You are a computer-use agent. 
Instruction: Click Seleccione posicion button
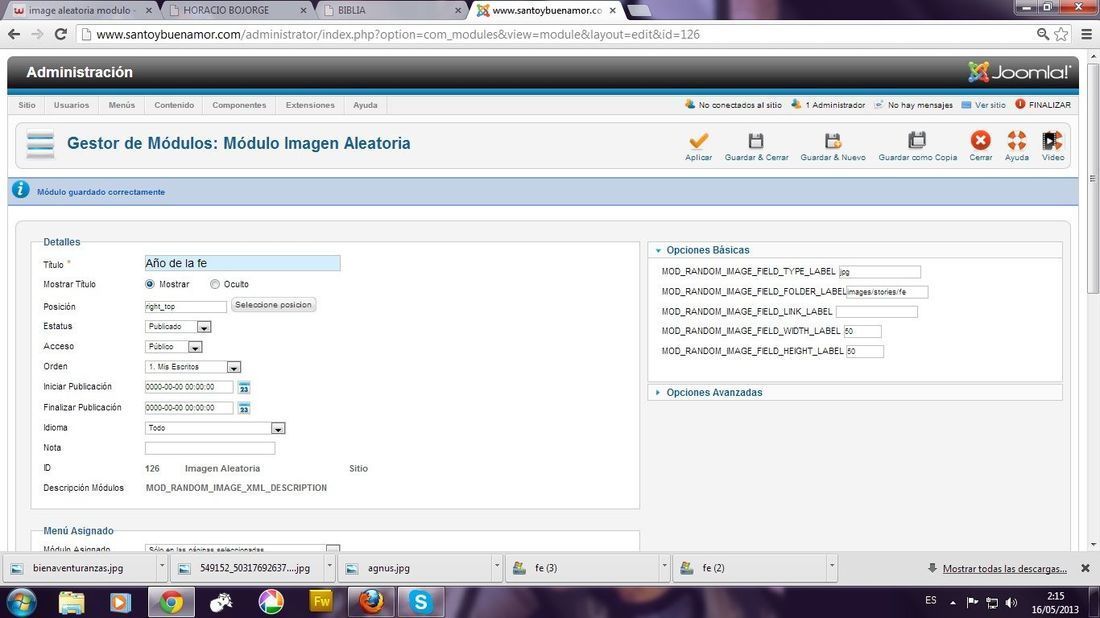(x=273, y=304)
